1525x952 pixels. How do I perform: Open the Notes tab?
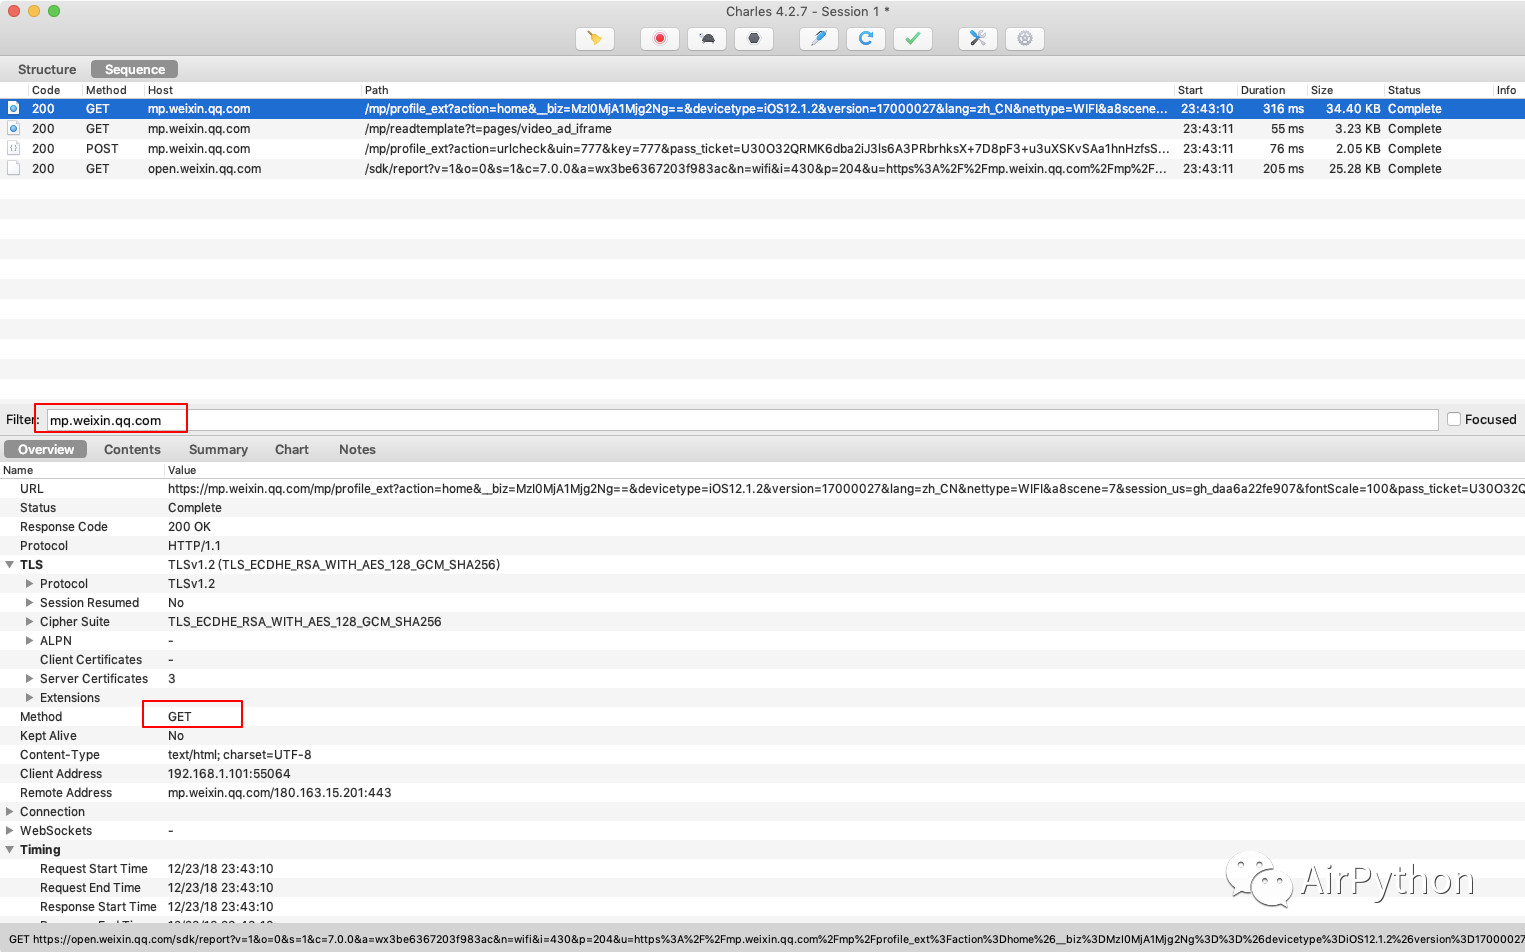coord(357,449)
